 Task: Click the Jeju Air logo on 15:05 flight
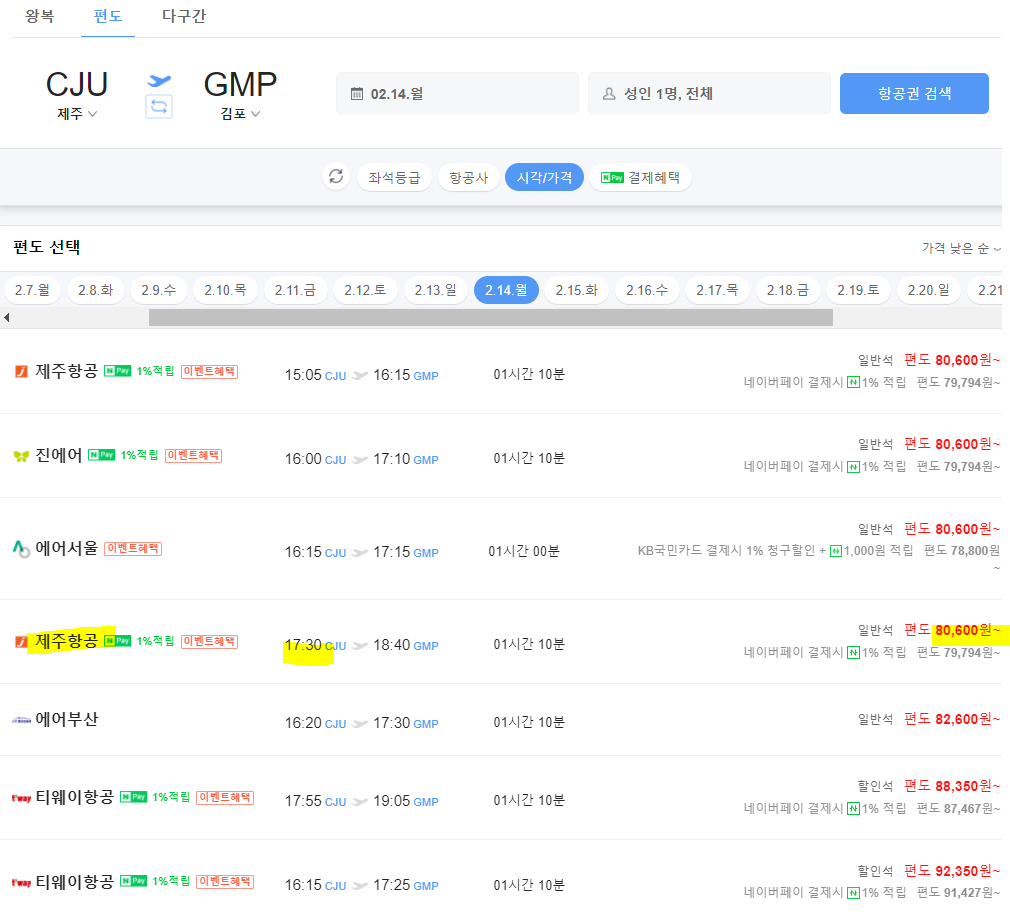21,372
